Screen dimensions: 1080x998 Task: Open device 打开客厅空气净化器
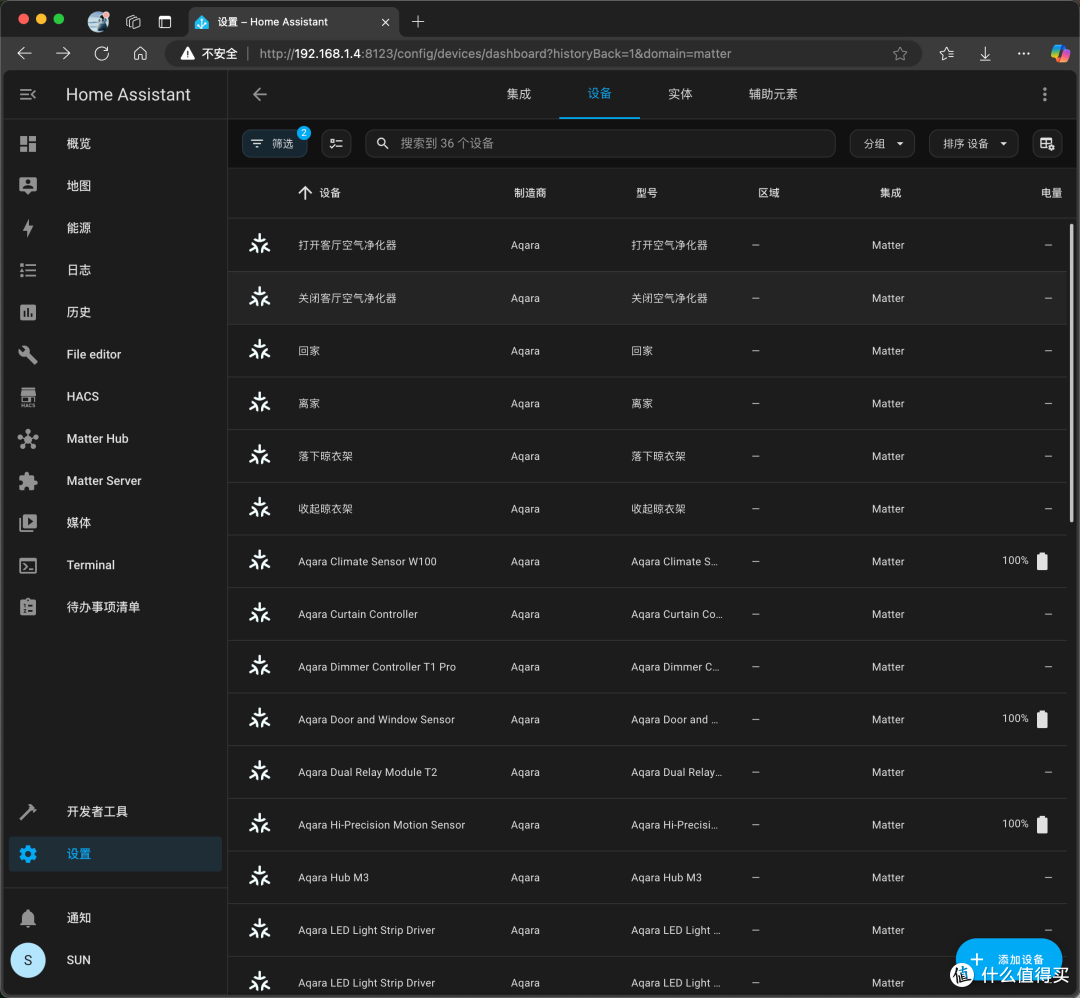click(647, 245)
